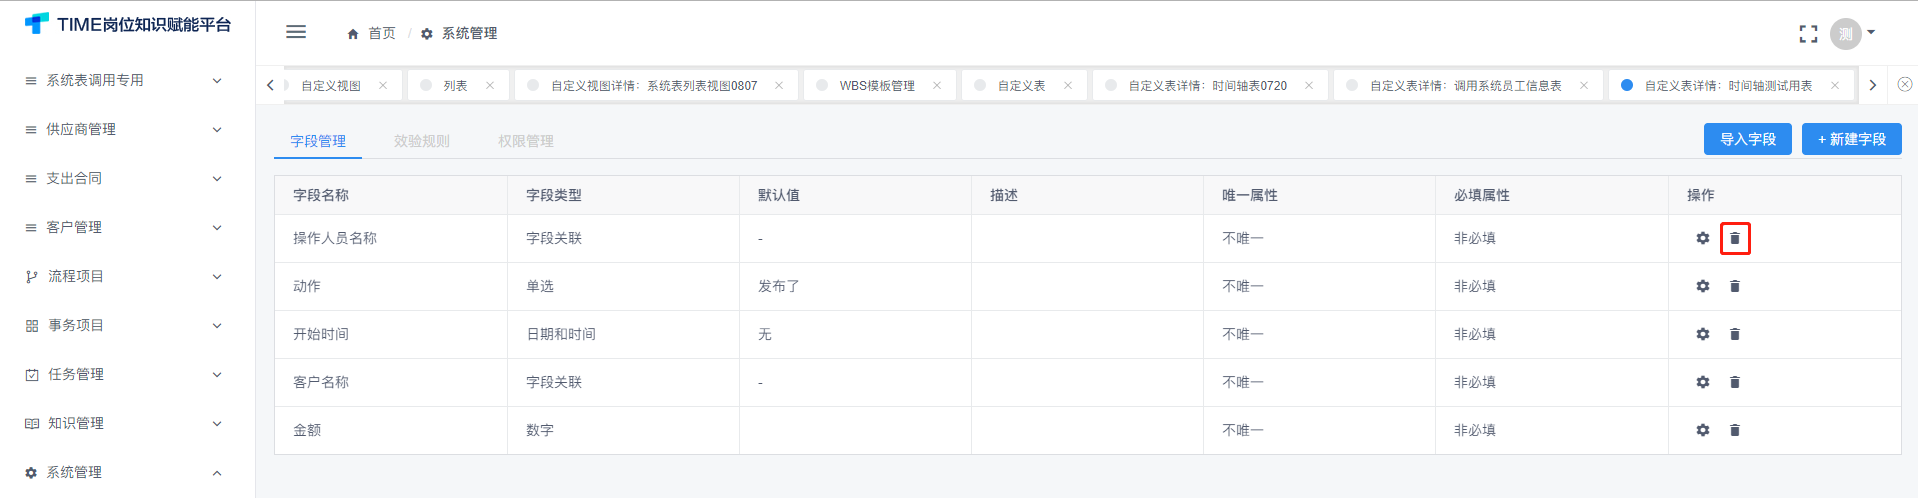Expand the 供应商管理 sidebar menu

pyautogui.click(x=127, y=129)
